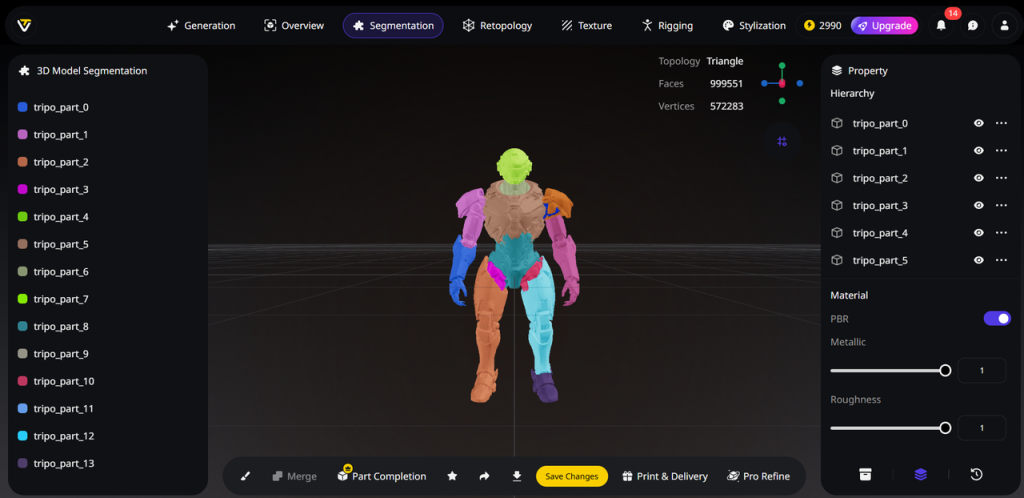Click cube icon of tripo_part_0 hierarchy row
Image resolution: width=1024 pixels, height=498 pixels.
click(x=837, y=123)
